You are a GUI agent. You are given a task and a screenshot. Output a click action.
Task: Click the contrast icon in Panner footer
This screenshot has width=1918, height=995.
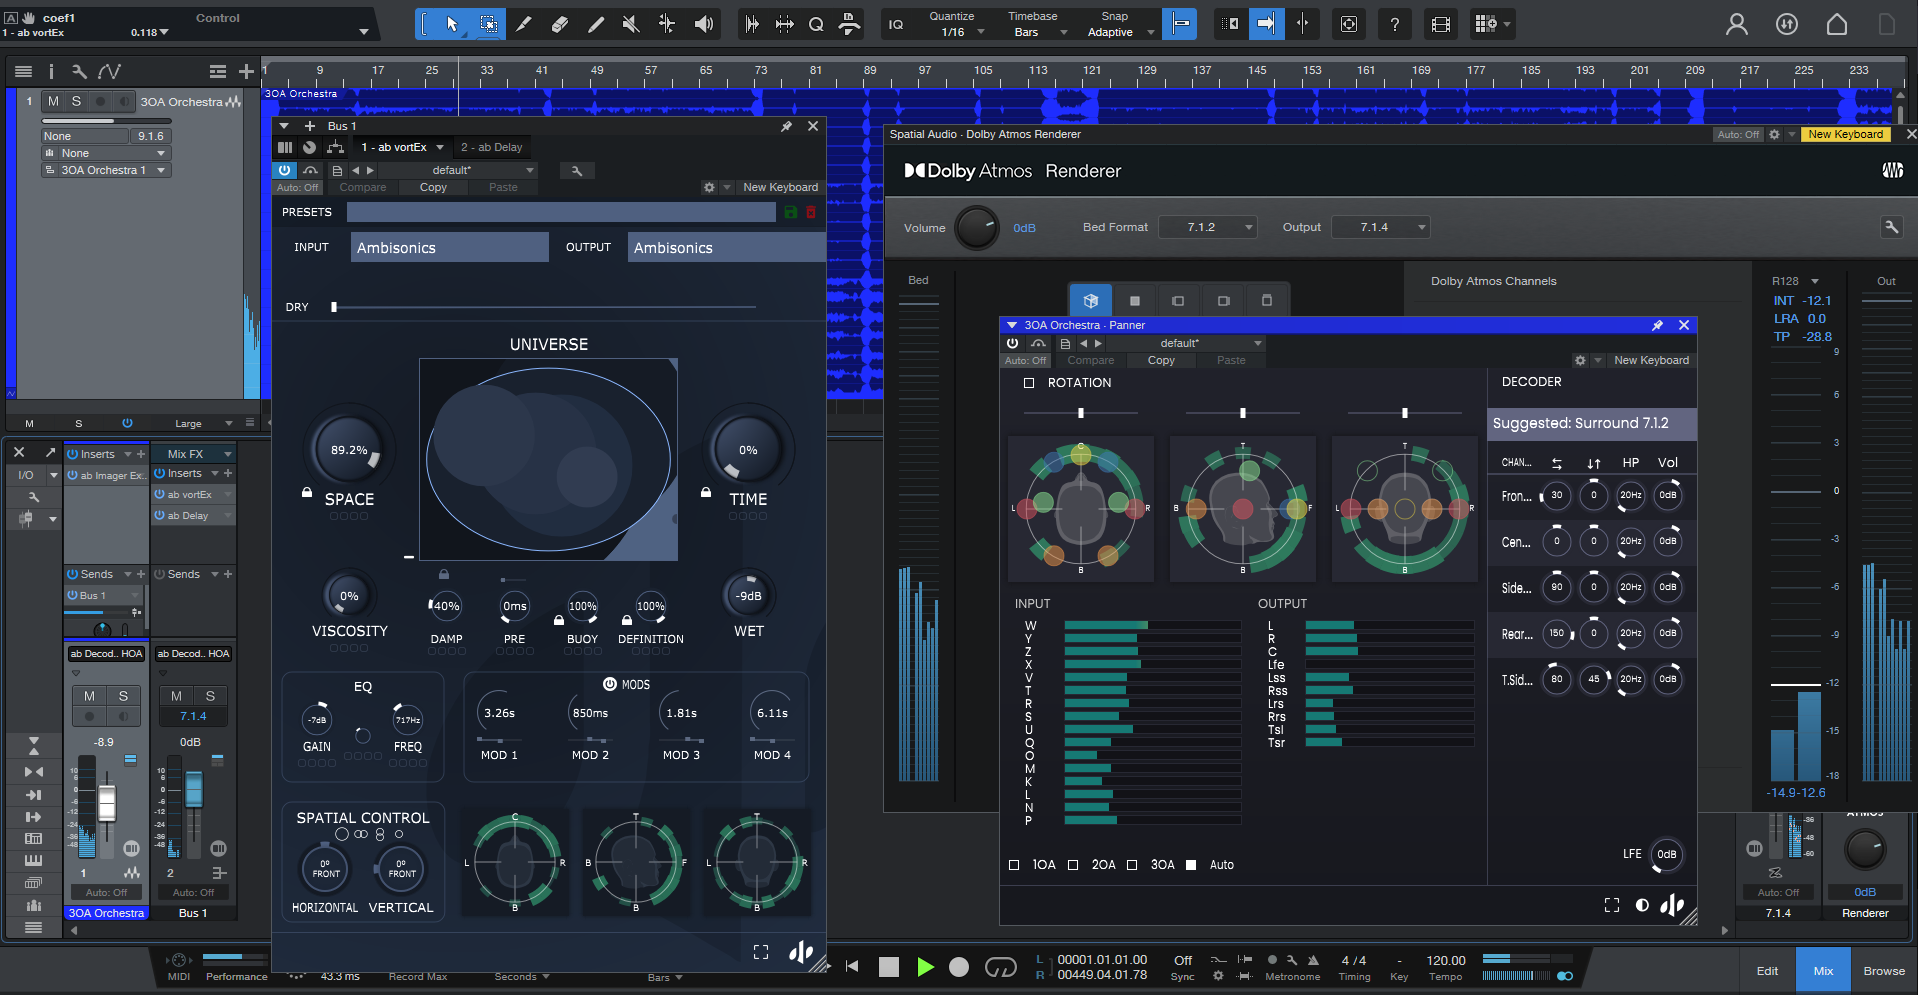click(1642, 905)
